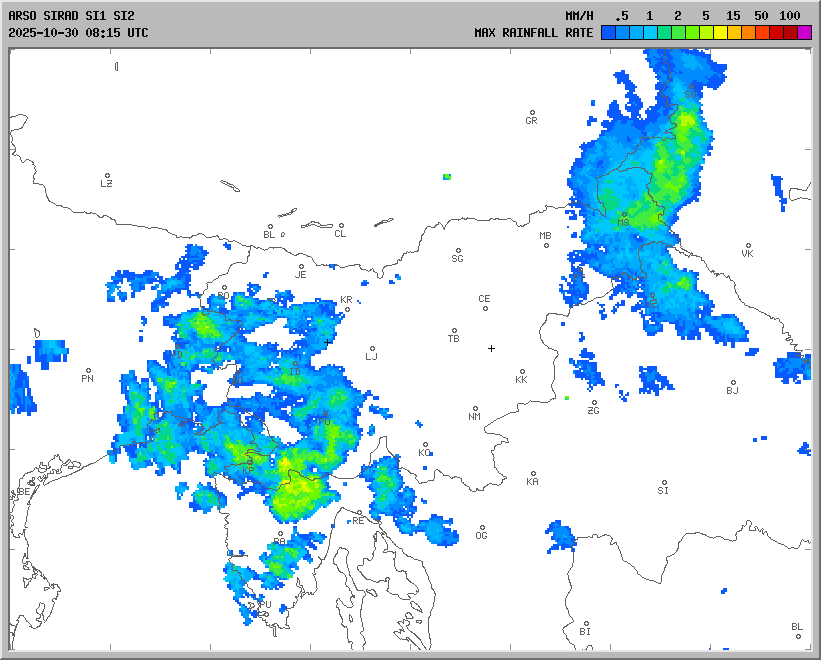Viewport: 821px width, 660px height.
Task: Click the VK city marker
Action: pos(747,246)
